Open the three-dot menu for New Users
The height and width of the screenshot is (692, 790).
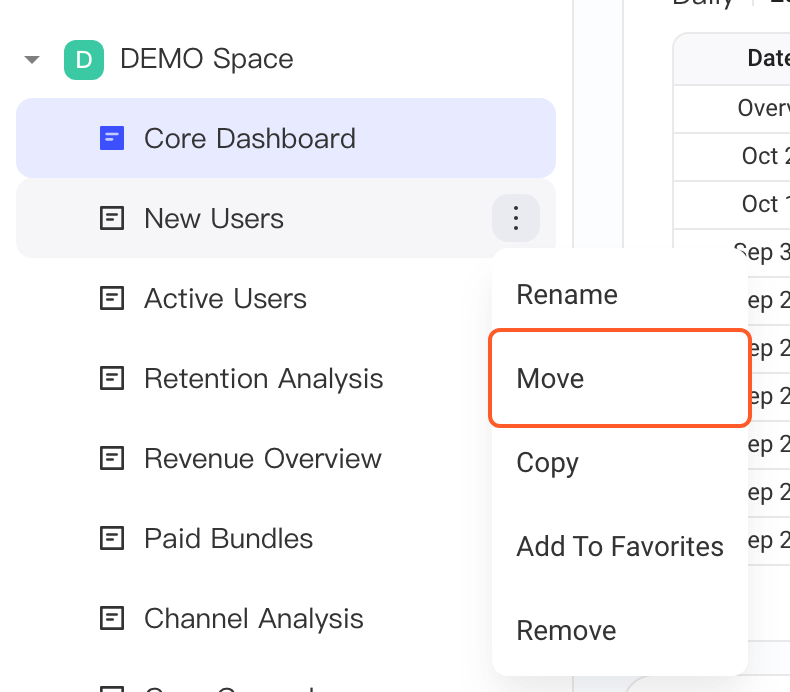pyautogui.click(x=515, y=218)
